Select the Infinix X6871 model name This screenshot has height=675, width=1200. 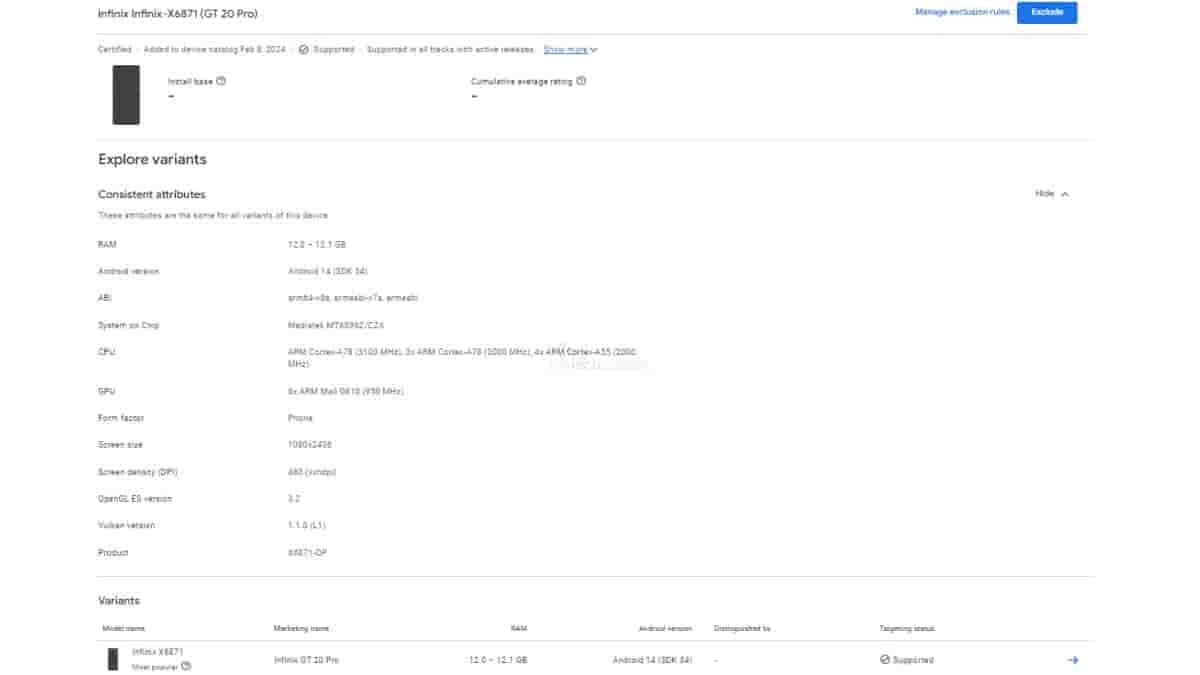pyautogui.click(x=158, y=652)
